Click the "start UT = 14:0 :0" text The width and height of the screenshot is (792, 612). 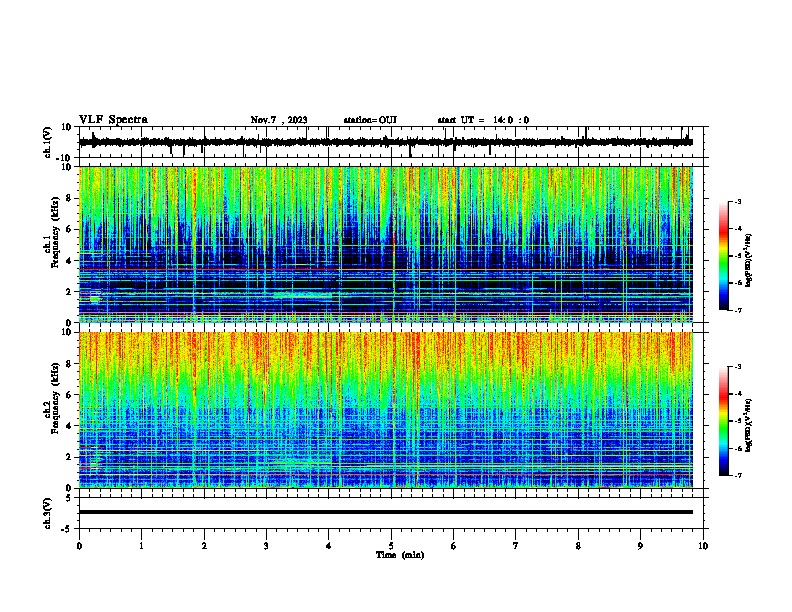[483, 120]
